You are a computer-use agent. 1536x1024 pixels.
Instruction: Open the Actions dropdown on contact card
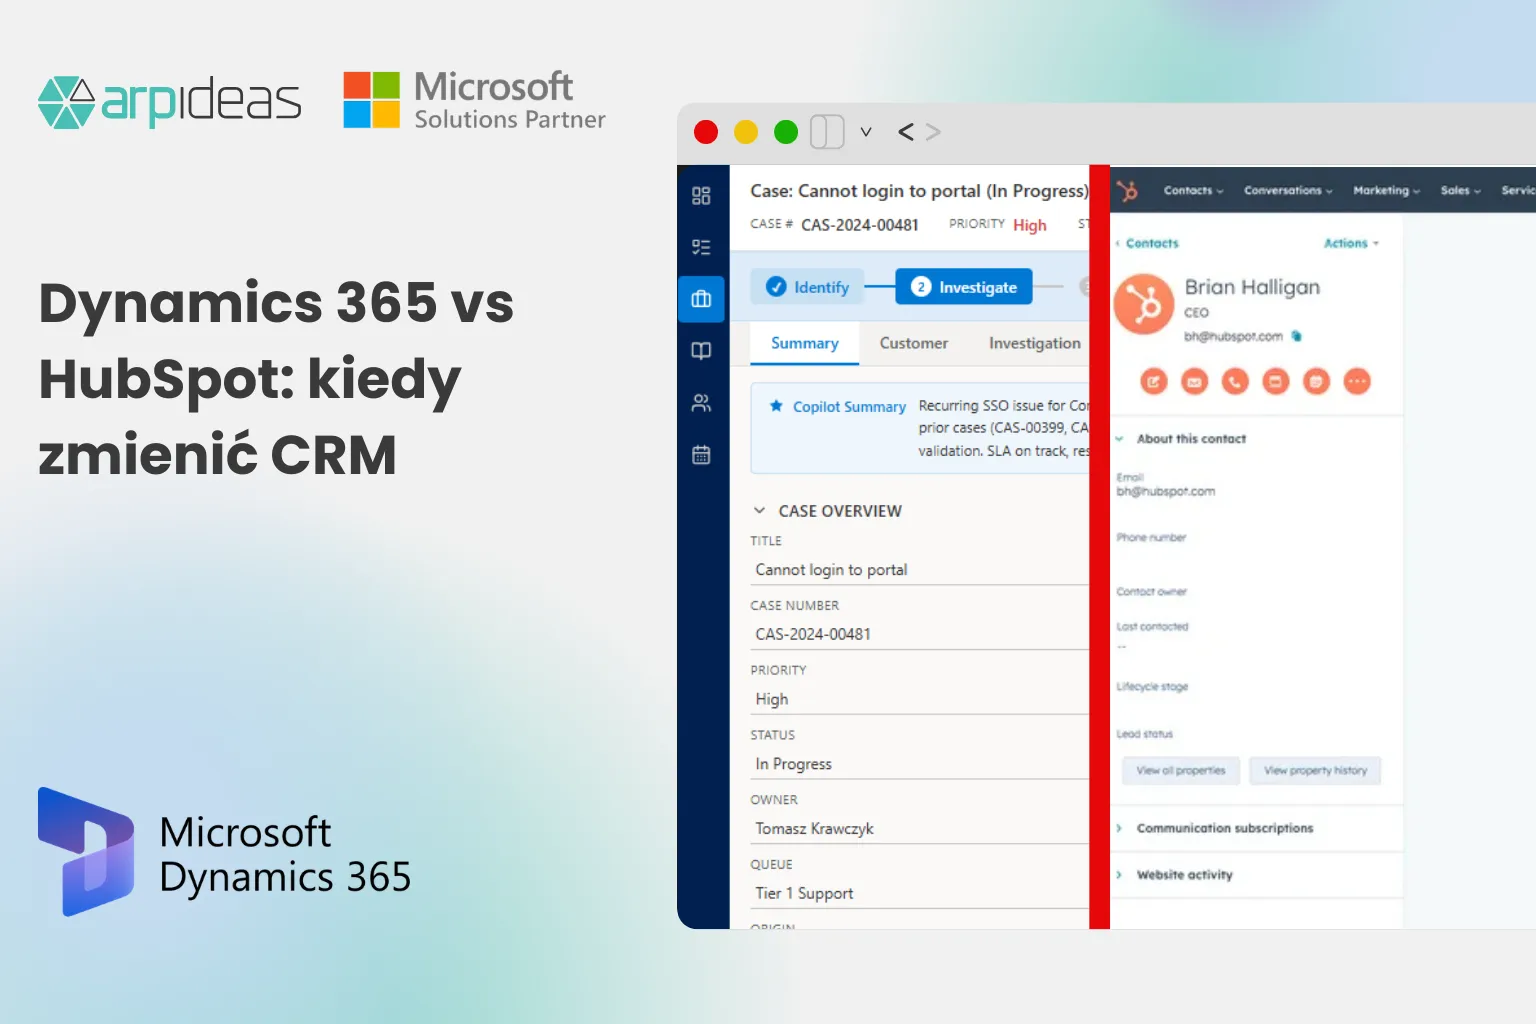point(1351,243)
